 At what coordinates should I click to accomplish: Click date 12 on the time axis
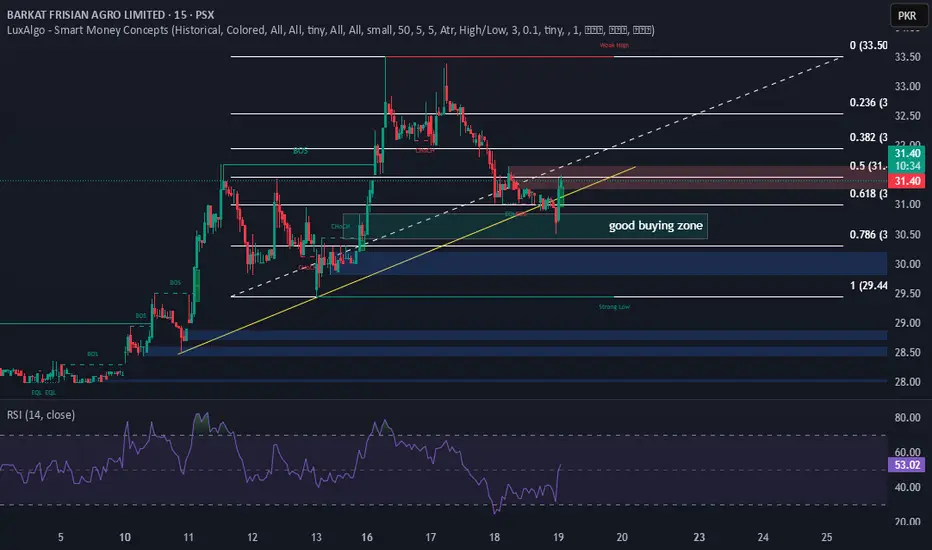click(253, 538)
